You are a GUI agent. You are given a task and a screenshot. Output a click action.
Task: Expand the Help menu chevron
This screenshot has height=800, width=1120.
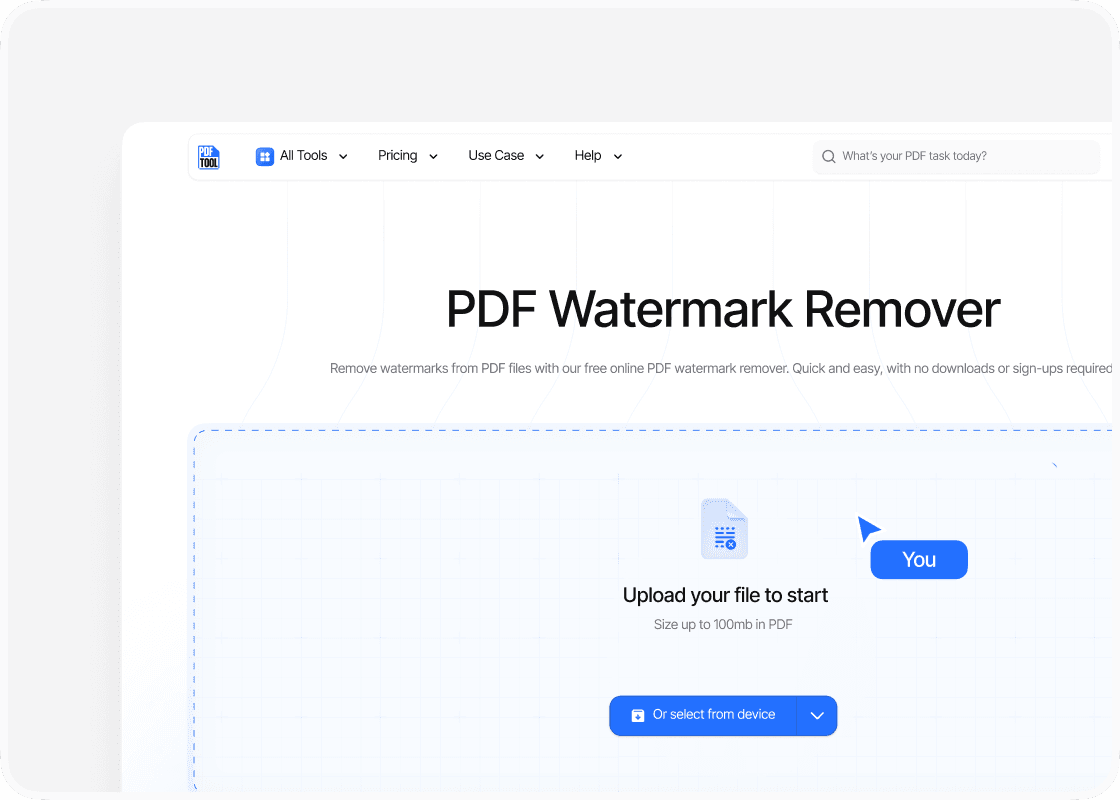click(x=617, y=157)
